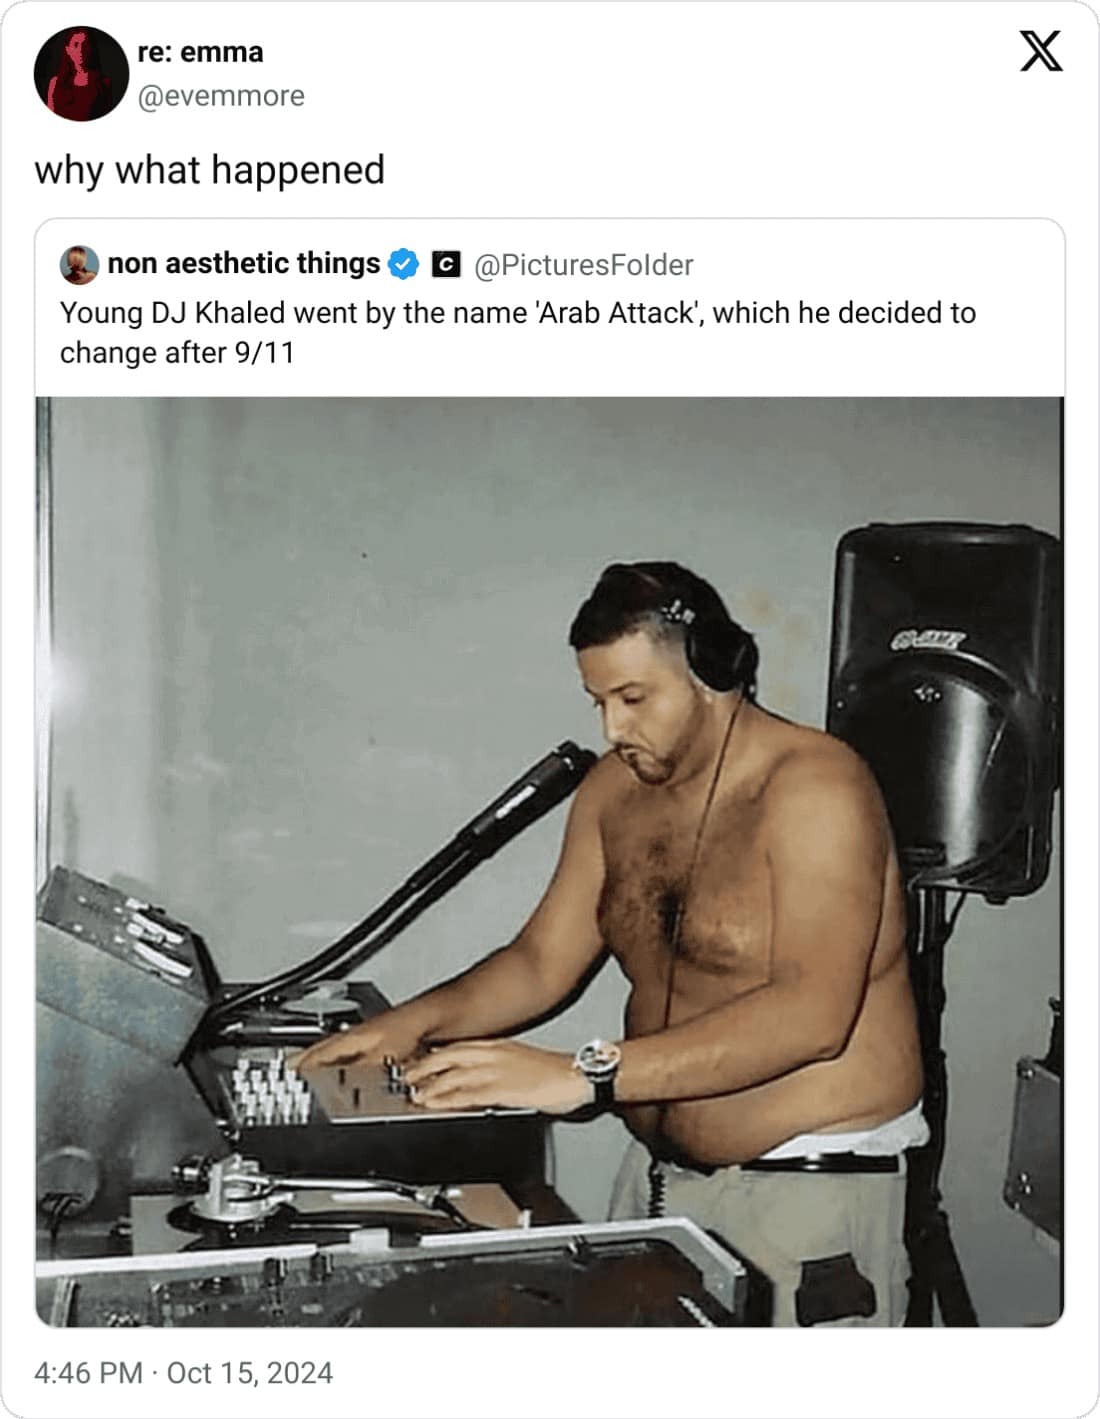Open non aesthetic things' small avatar
Screen dimensions: 1100x1419
point(79,264)
